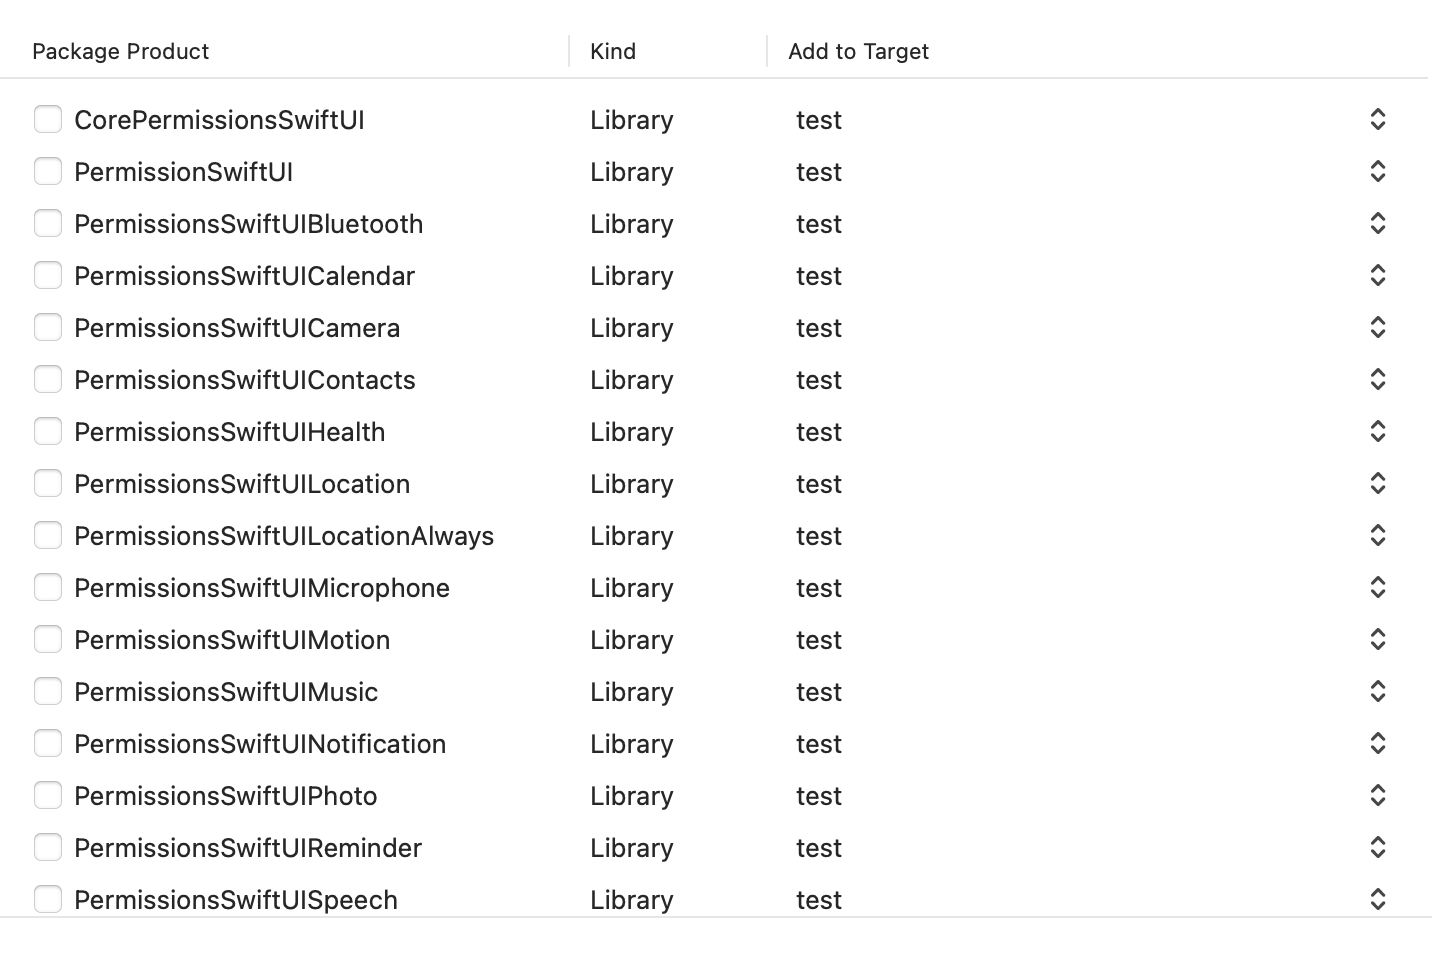Screen dimensions: 1432x954
Task: Open target chooser for PermissionsSwiftUIPhoto
Action: tap(1377, 795)
